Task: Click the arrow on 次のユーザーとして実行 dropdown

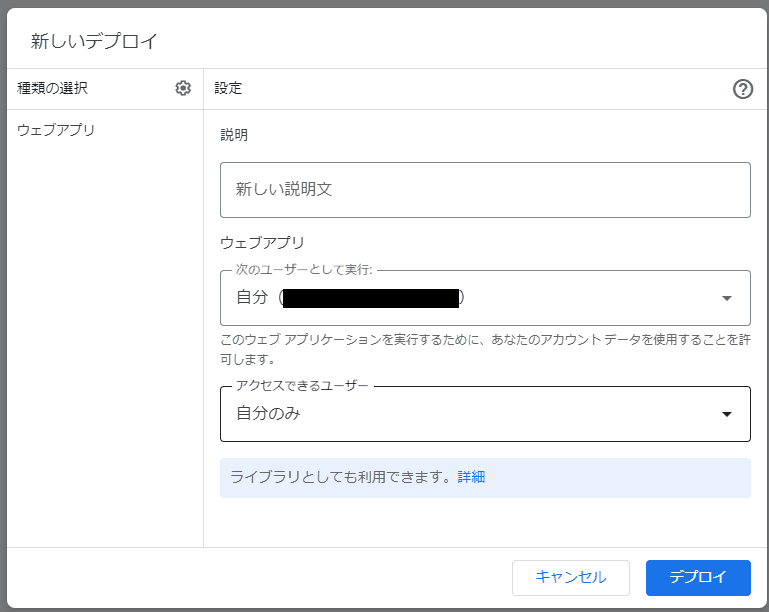Action: click(727, 298)
